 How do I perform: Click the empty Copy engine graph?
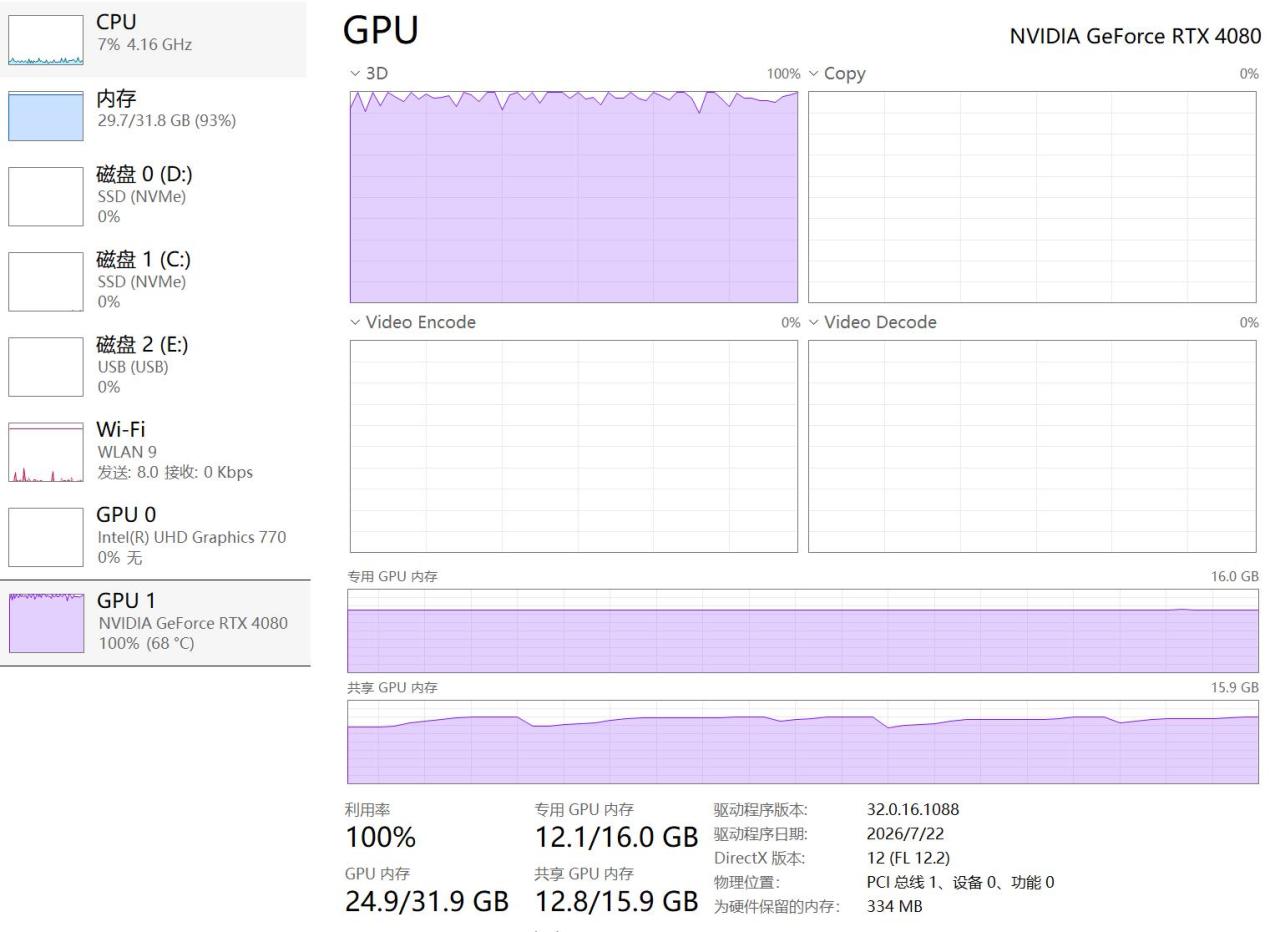point(1032,197)
